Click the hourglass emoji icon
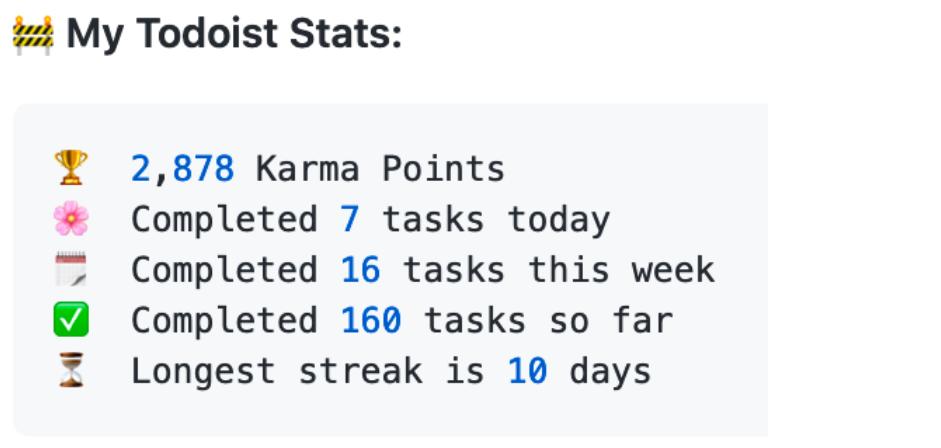941x448 pixels. [71, 371]
